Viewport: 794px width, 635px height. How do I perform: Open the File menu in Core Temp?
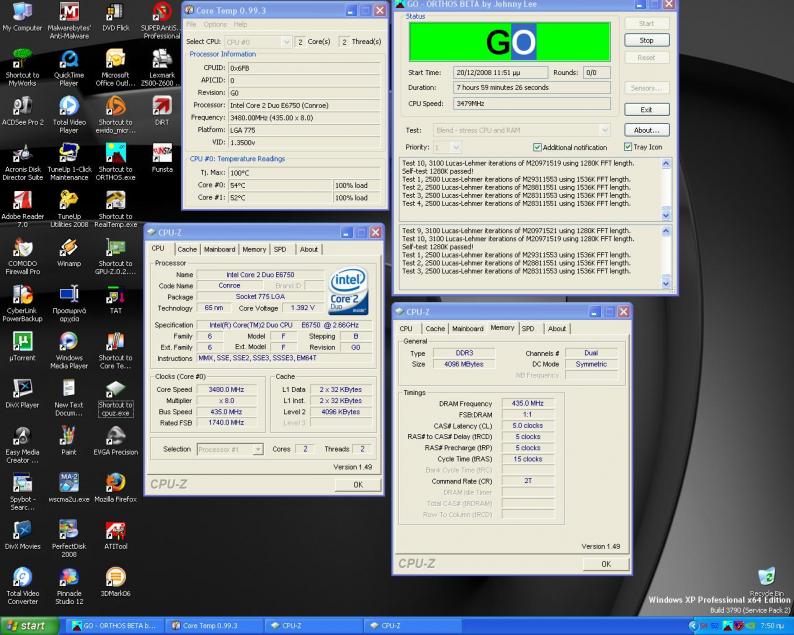[x=191, y=24]
